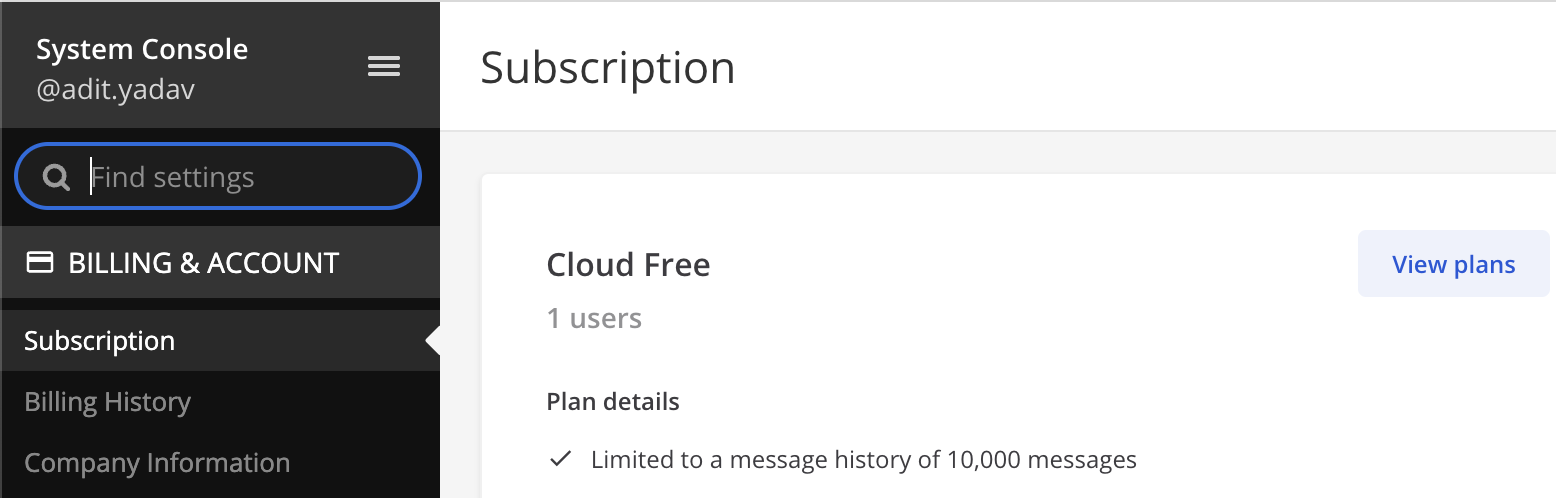
Task: Click the credit card icon beside Billing & Account
Action: [x=39, y=263]
